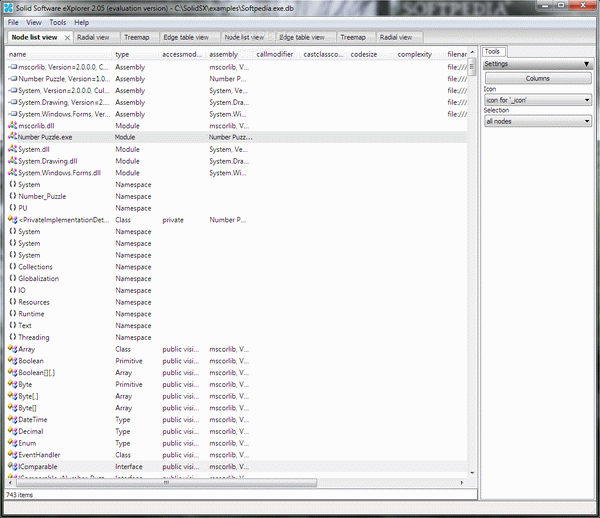Image resolution: width=600 pixels, height=518 pixels.
Task: Click the type icon beside DateTime
Action: point(13,419)
